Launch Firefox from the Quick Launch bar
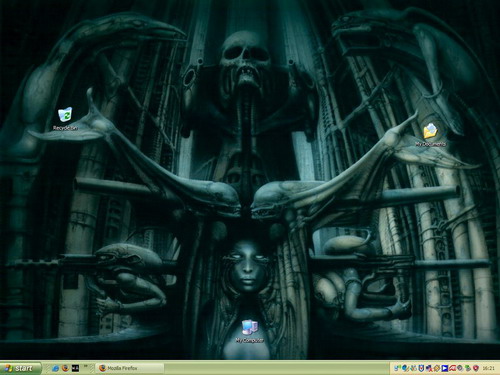The image size is (500, 375). (x=65, y=368)
